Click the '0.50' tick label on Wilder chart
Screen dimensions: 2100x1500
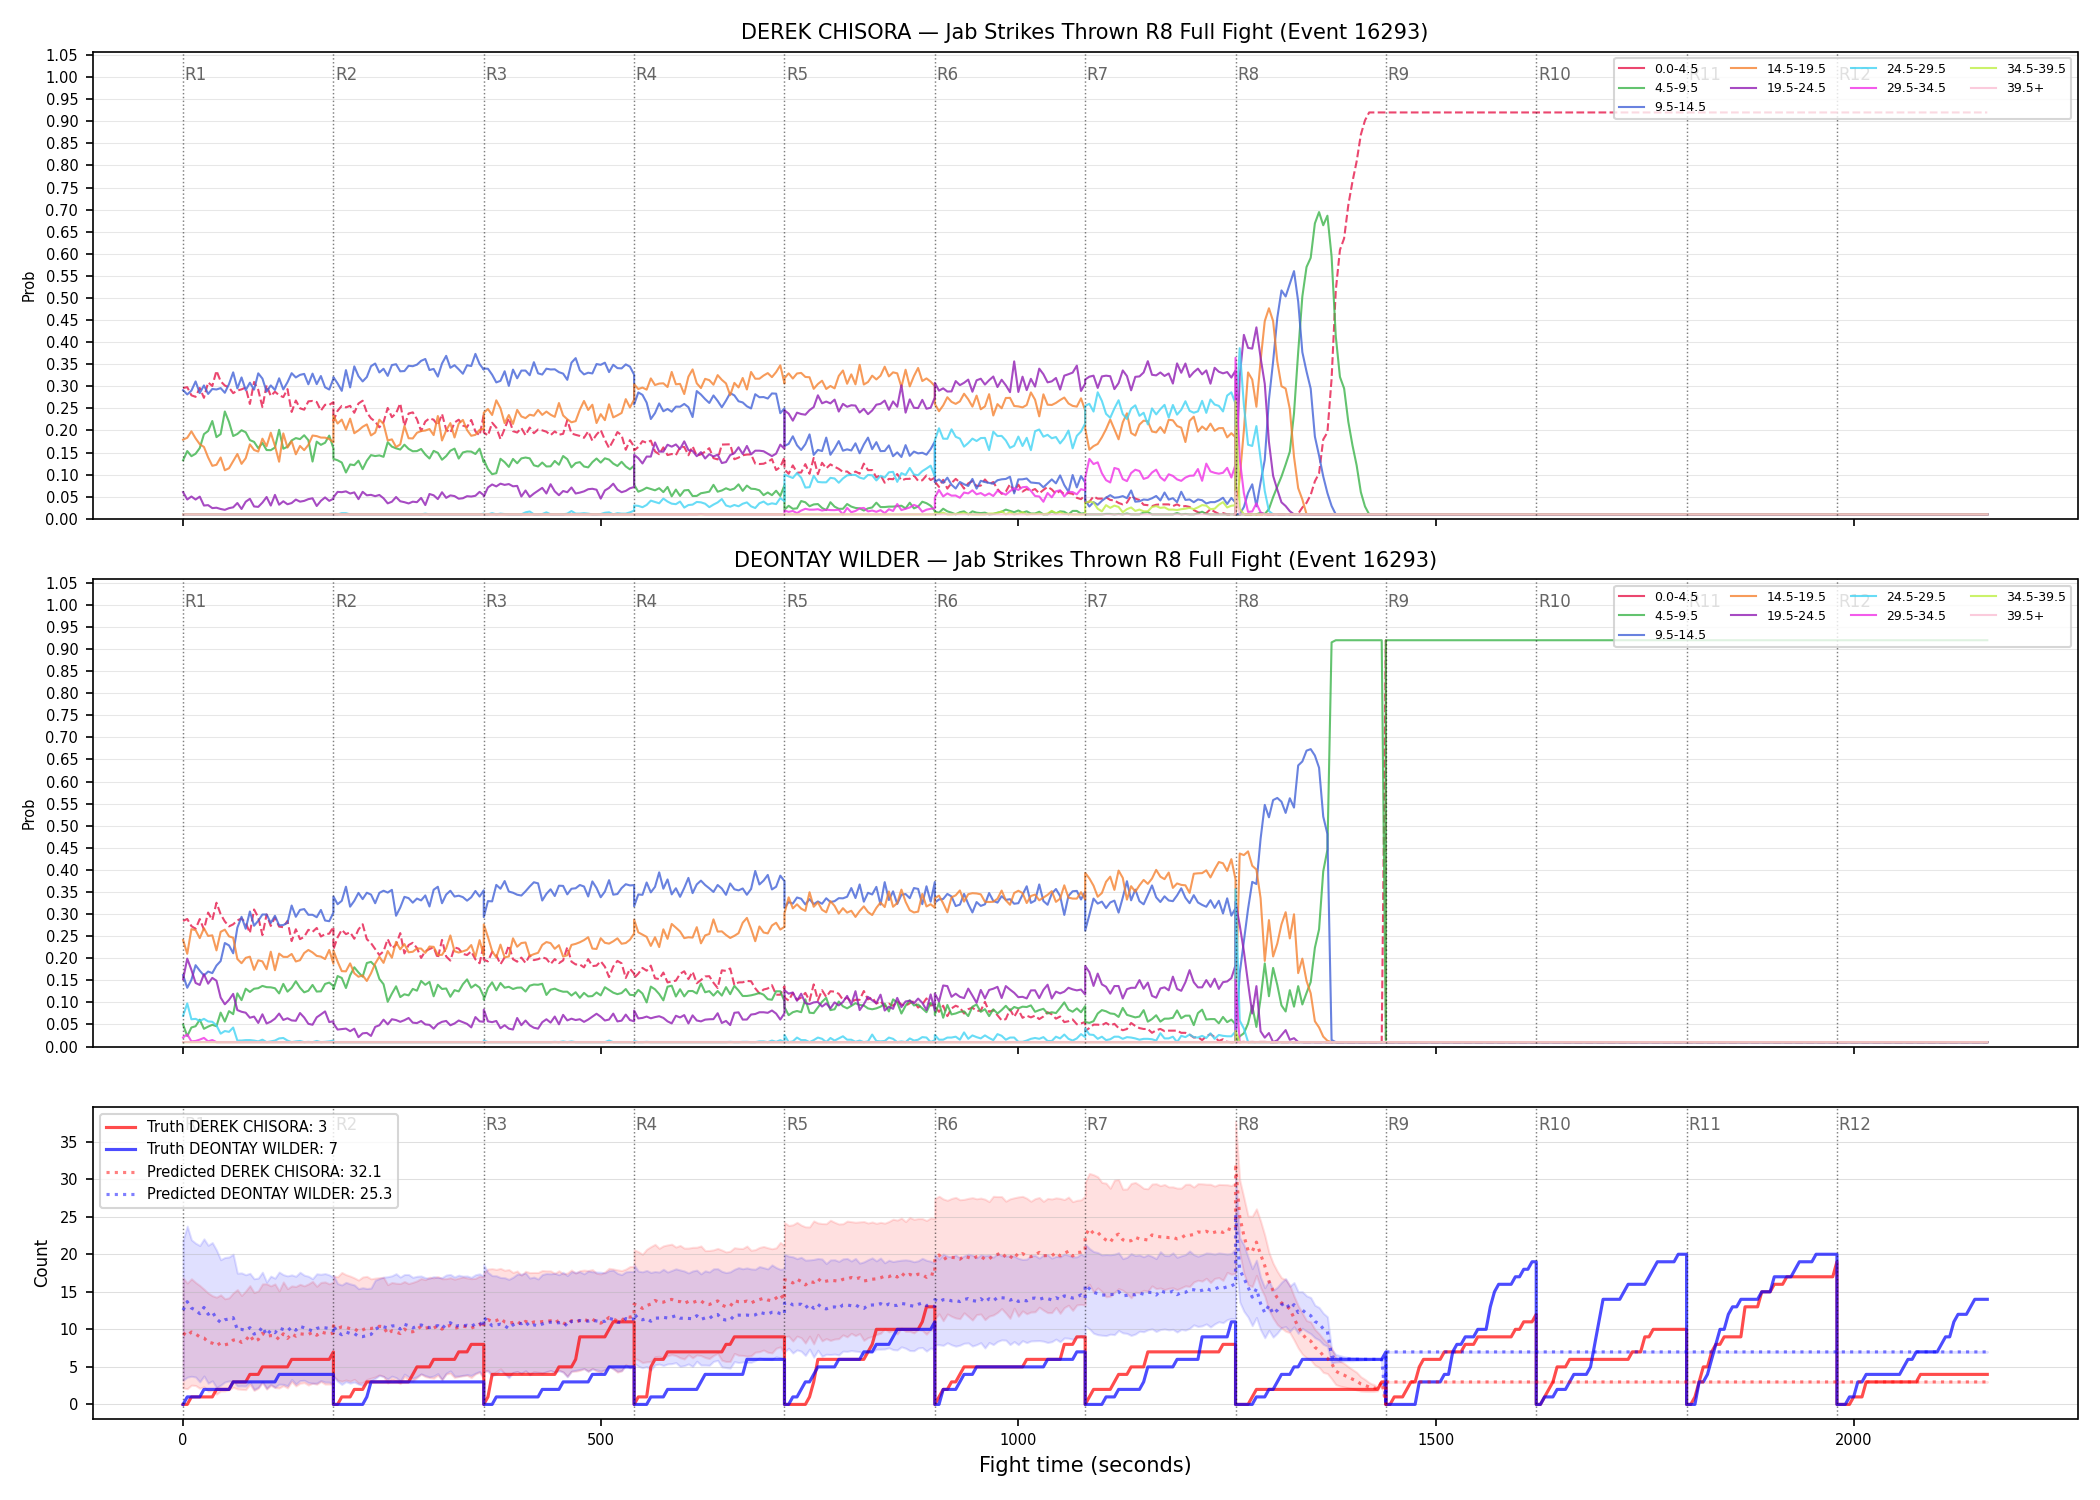pos(62,826)
